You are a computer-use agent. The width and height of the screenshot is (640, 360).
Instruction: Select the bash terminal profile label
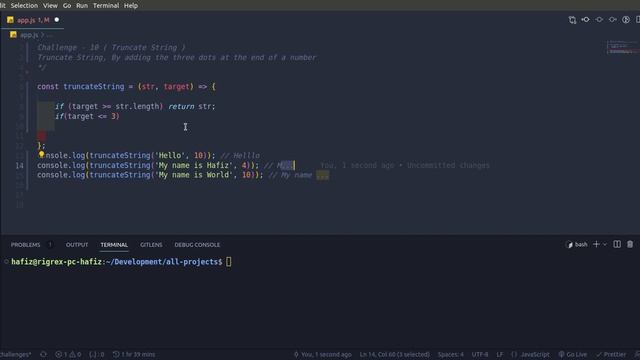coord(577,244)
